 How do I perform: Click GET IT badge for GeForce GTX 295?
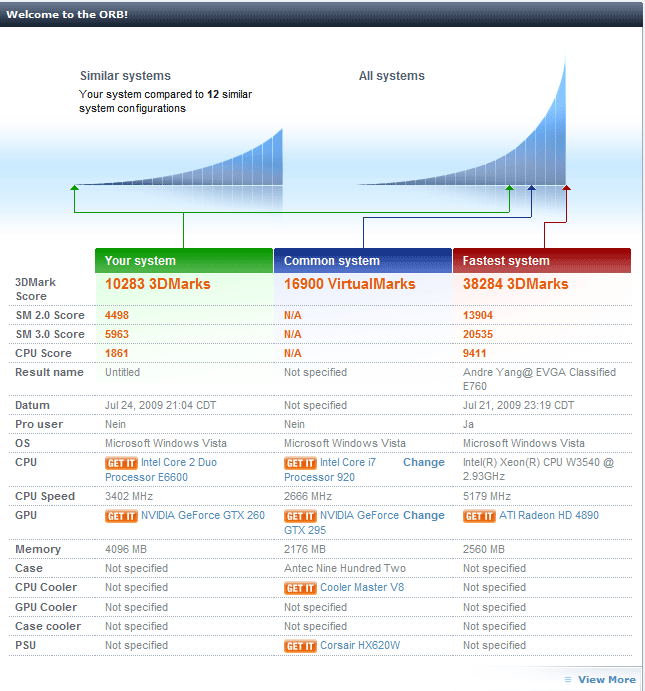300,516
